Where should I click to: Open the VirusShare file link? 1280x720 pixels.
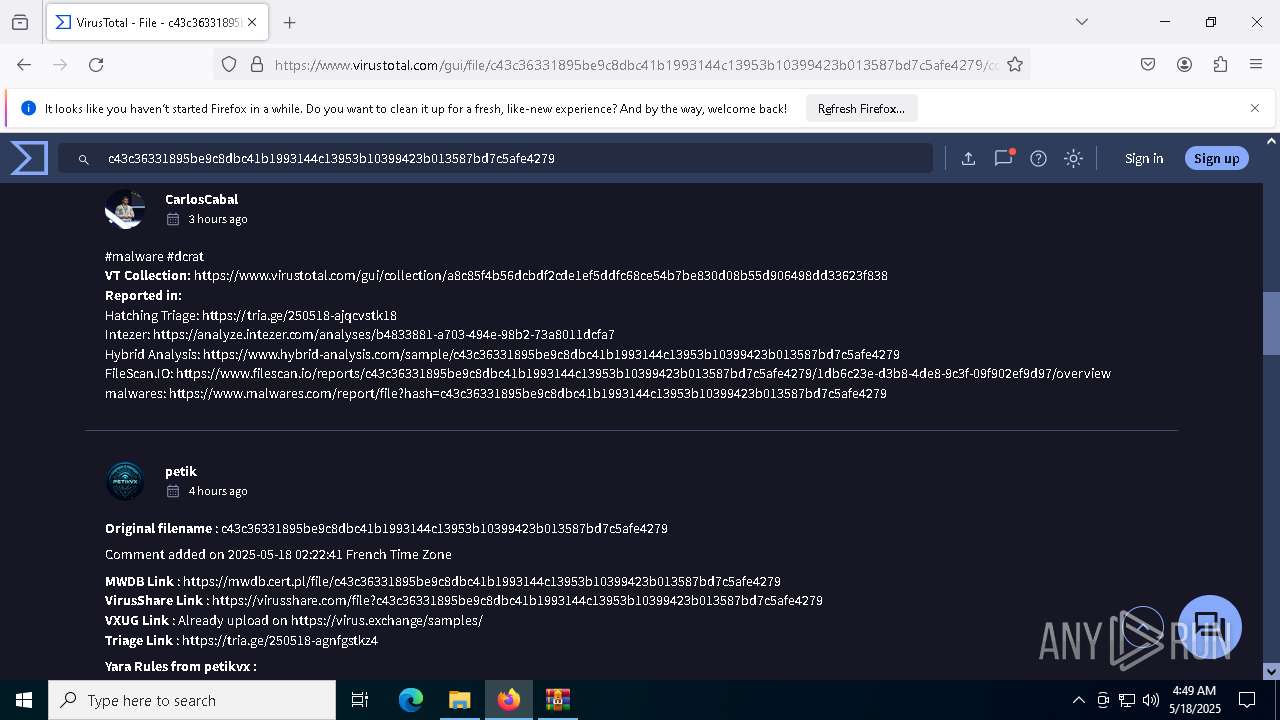click(517, 600)
